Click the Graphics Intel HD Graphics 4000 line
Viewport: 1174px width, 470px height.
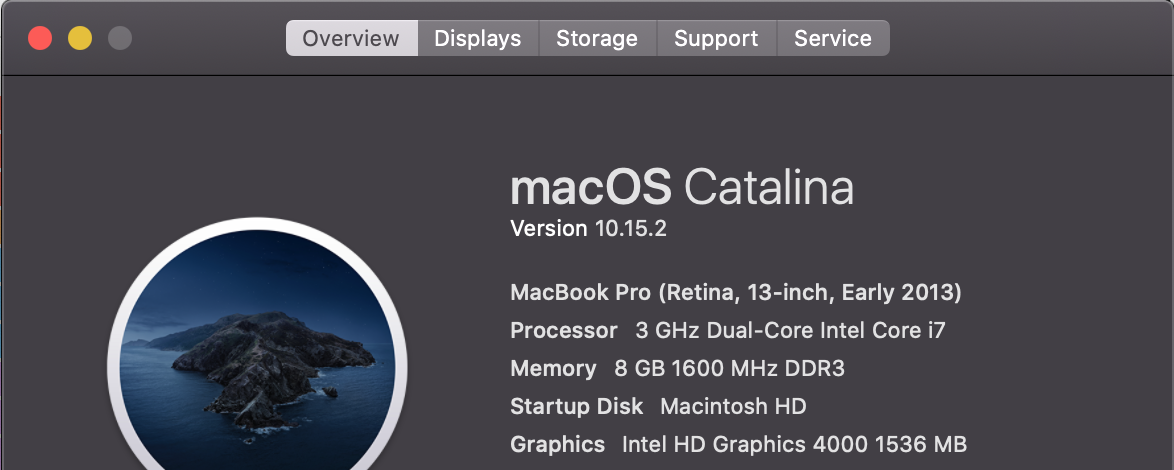tap(738, 445)
